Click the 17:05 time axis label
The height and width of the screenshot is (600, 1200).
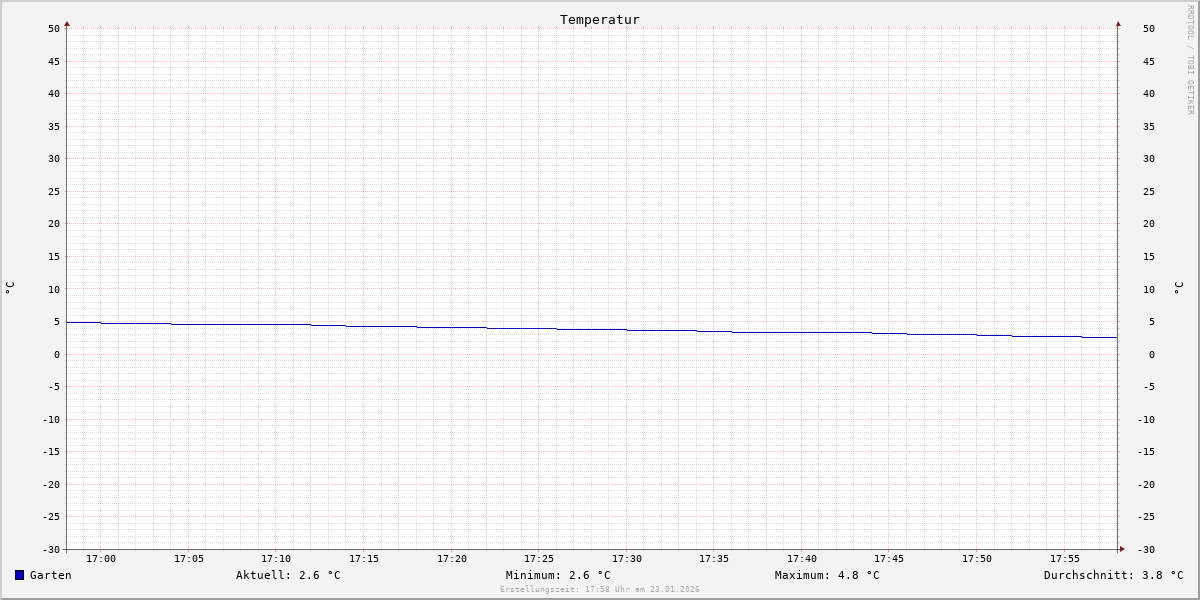(x=189, y=558)
